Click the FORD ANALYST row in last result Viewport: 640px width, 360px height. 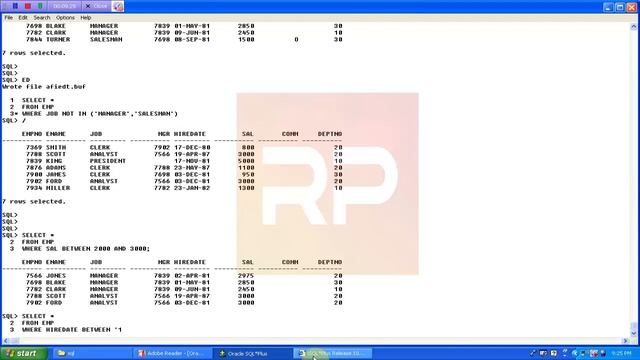point(184,302)
